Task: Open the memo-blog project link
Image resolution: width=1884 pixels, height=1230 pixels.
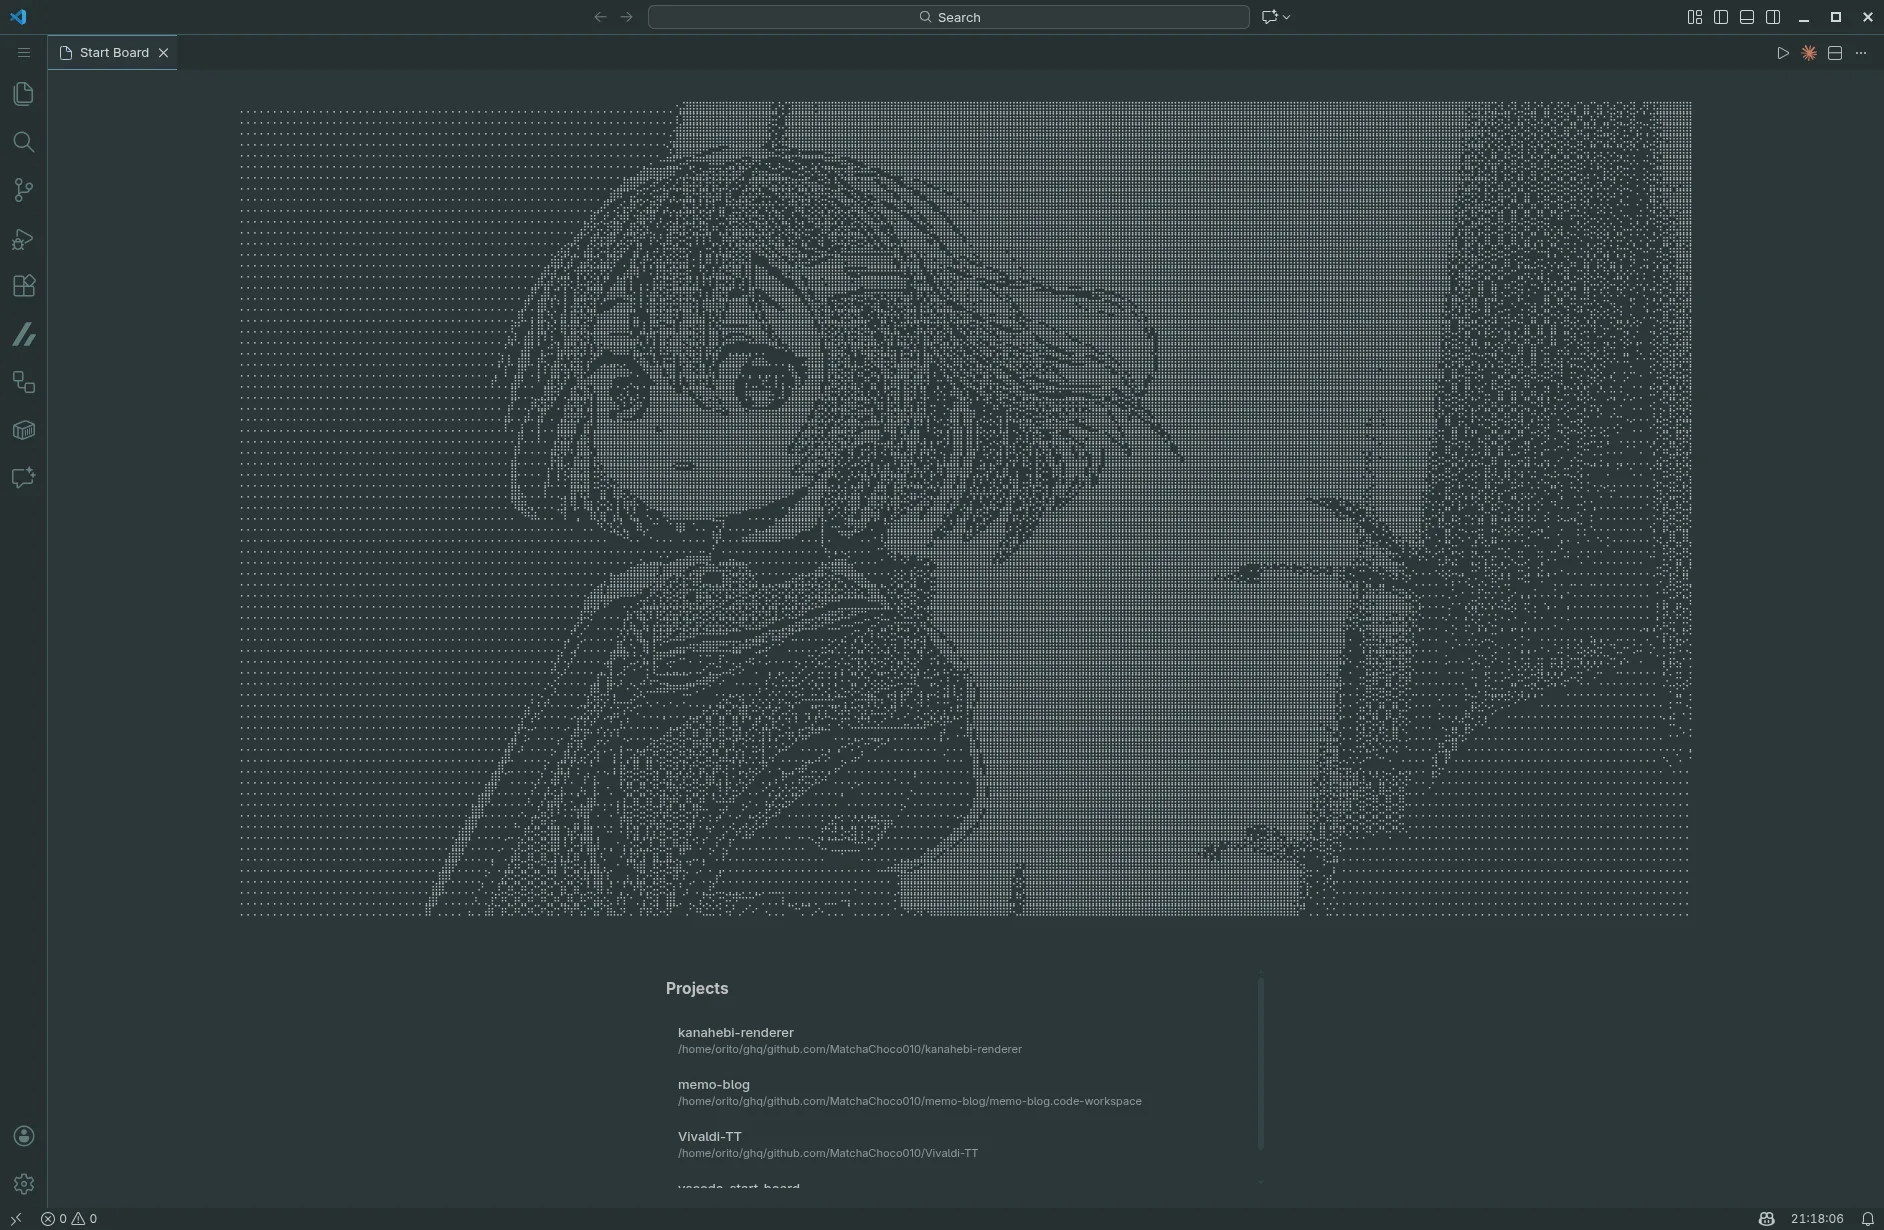Action: click(714, 1085)
